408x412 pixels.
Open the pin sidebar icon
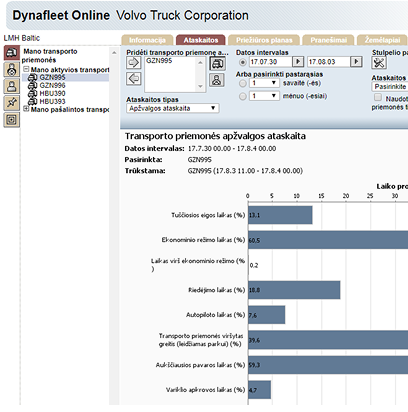12,103
